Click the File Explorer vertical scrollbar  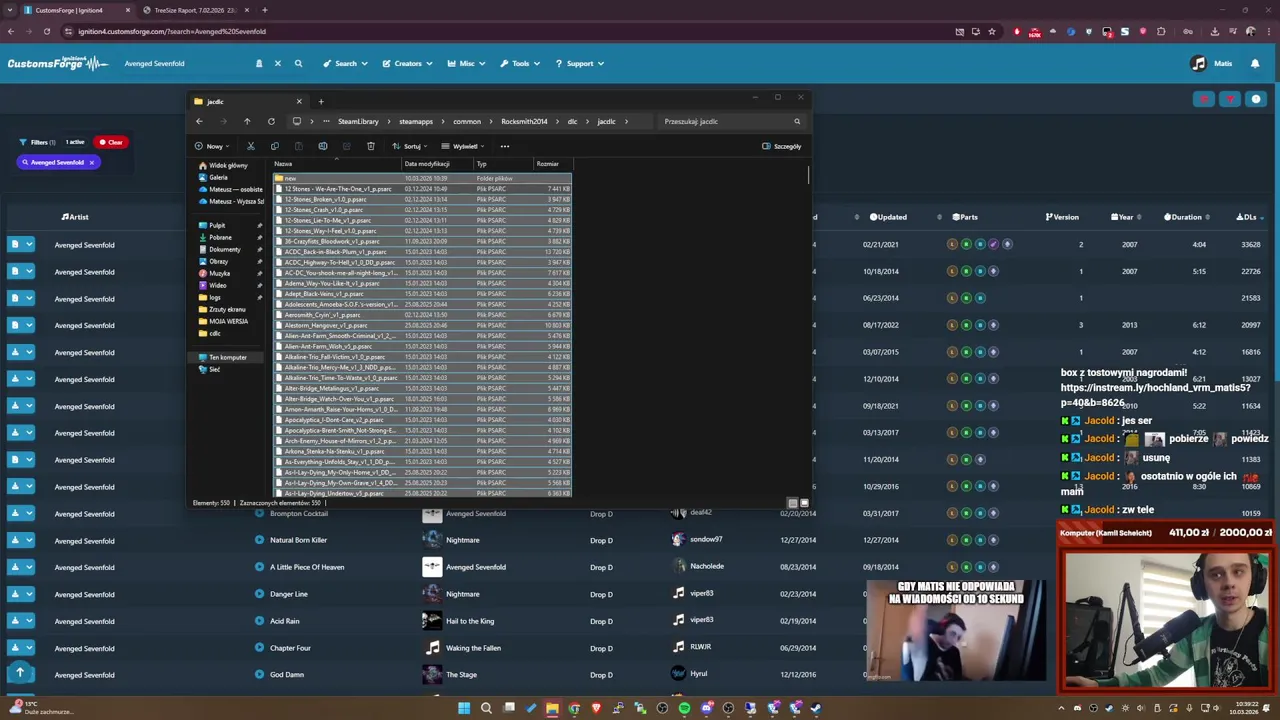808,174
